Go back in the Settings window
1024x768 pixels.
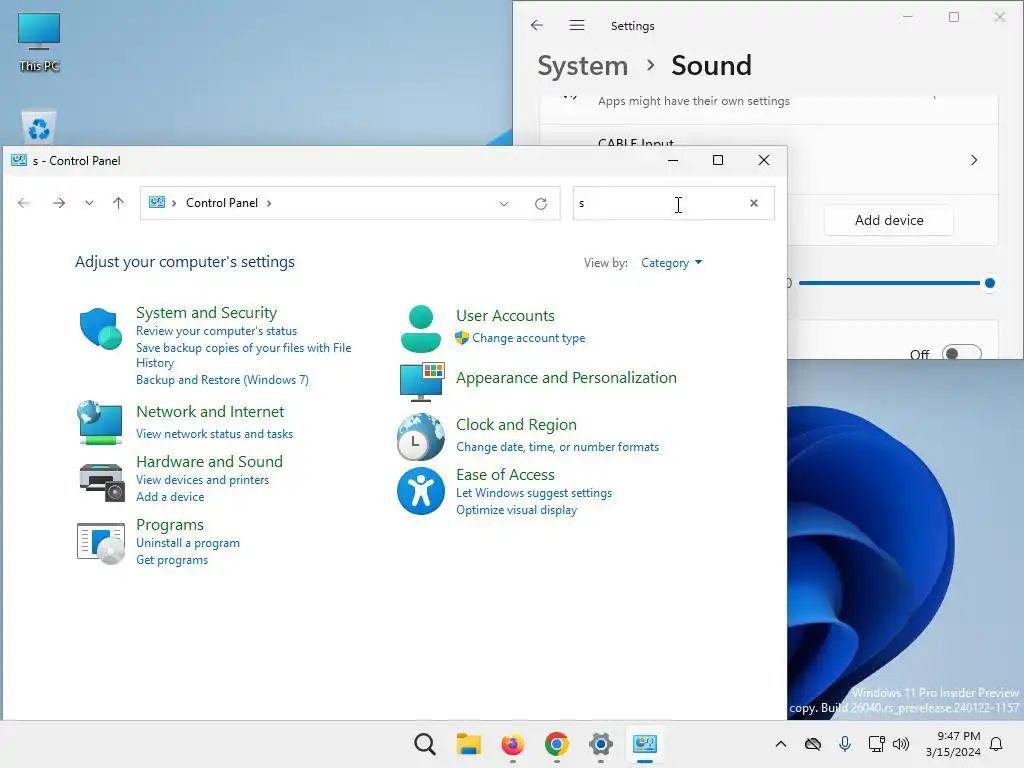click(x=537, y=25)
